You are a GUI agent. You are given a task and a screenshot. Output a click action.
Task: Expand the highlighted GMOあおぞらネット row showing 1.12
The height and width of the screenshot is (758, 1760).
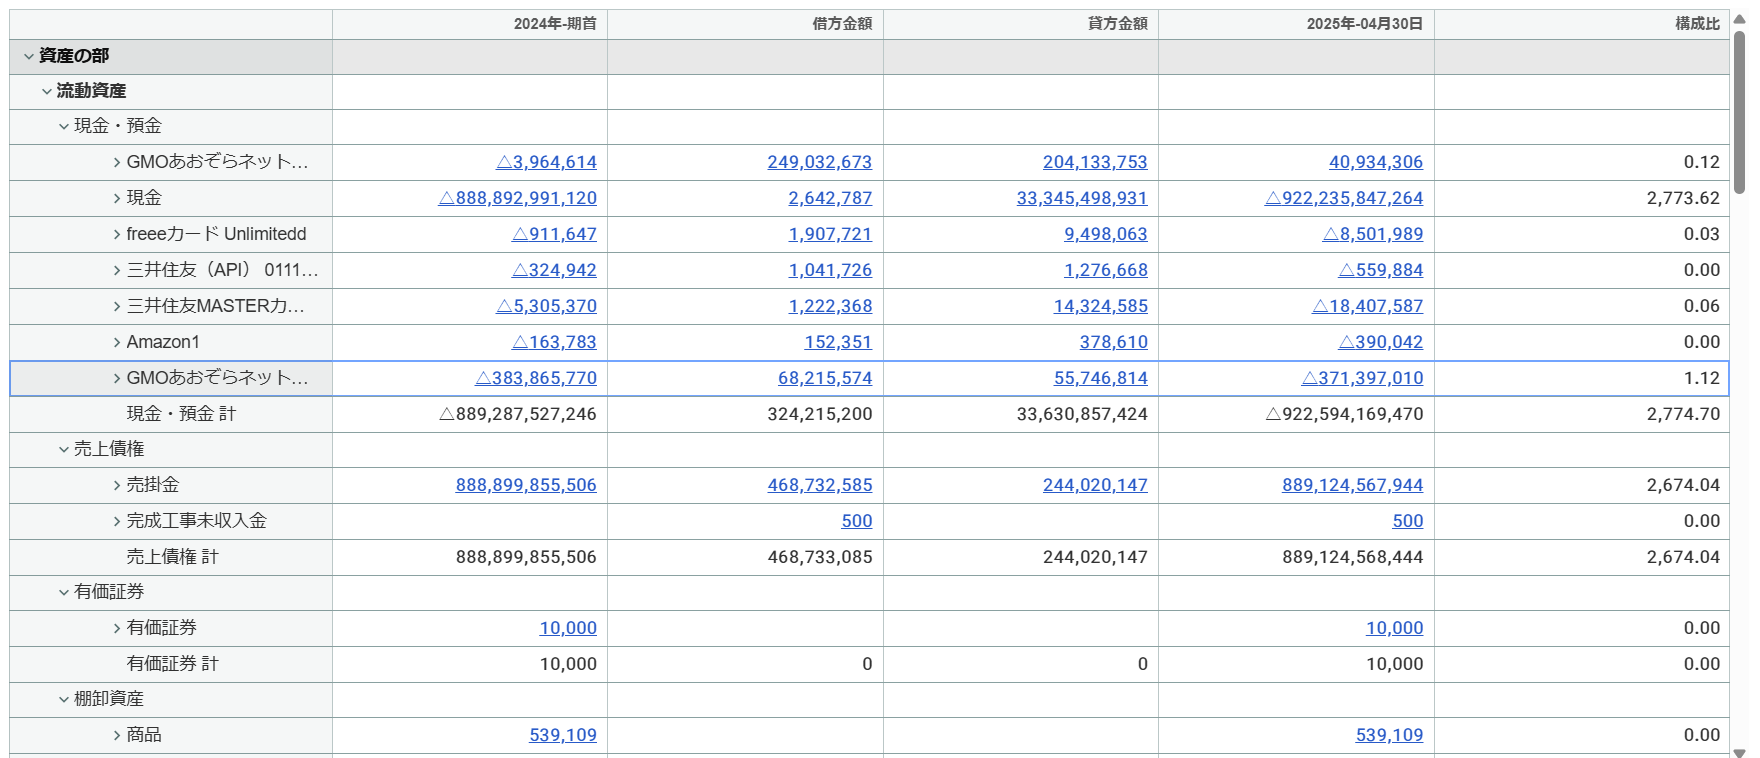[117, 378]
